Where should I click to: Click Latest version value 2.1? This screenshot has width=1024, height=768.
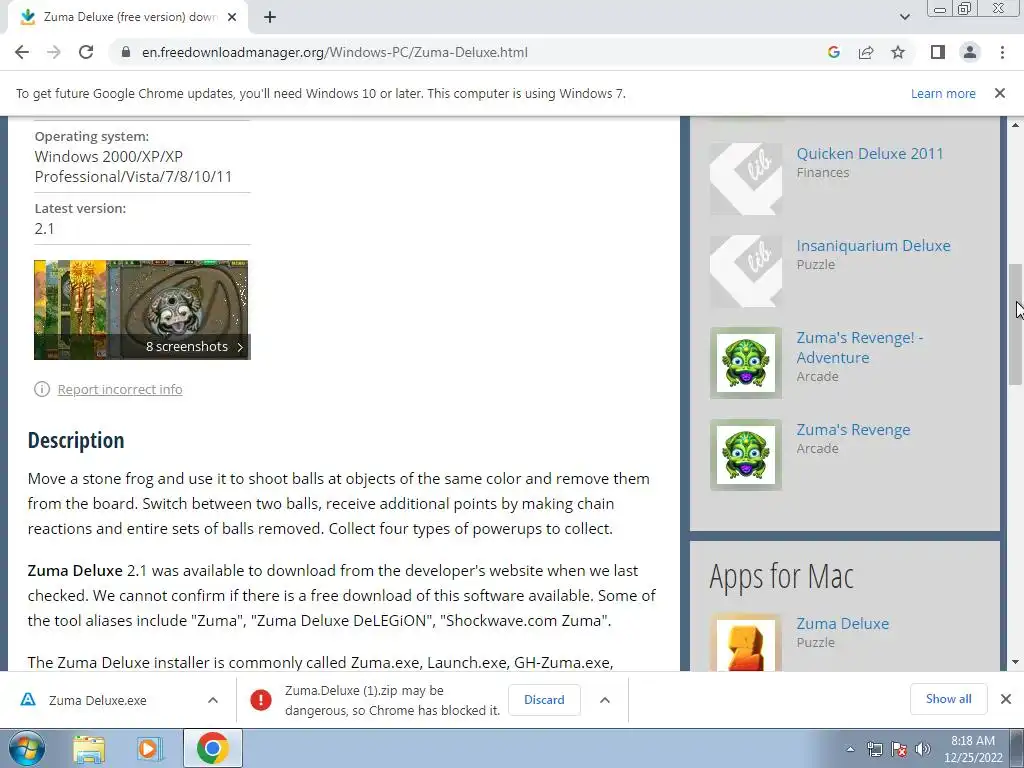click(x=44, y=229)
